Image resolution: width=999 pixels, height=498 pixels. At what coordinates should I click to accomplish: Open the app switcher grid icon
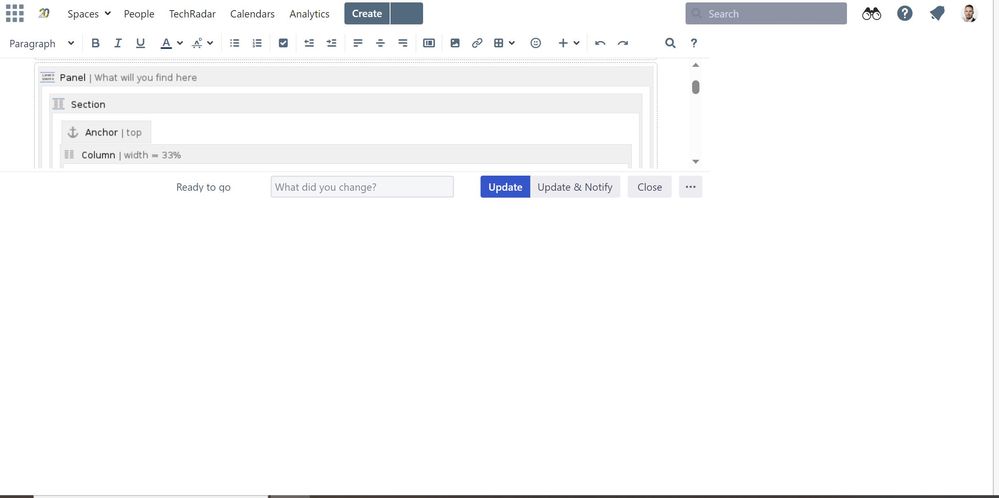tap(14, 13)
